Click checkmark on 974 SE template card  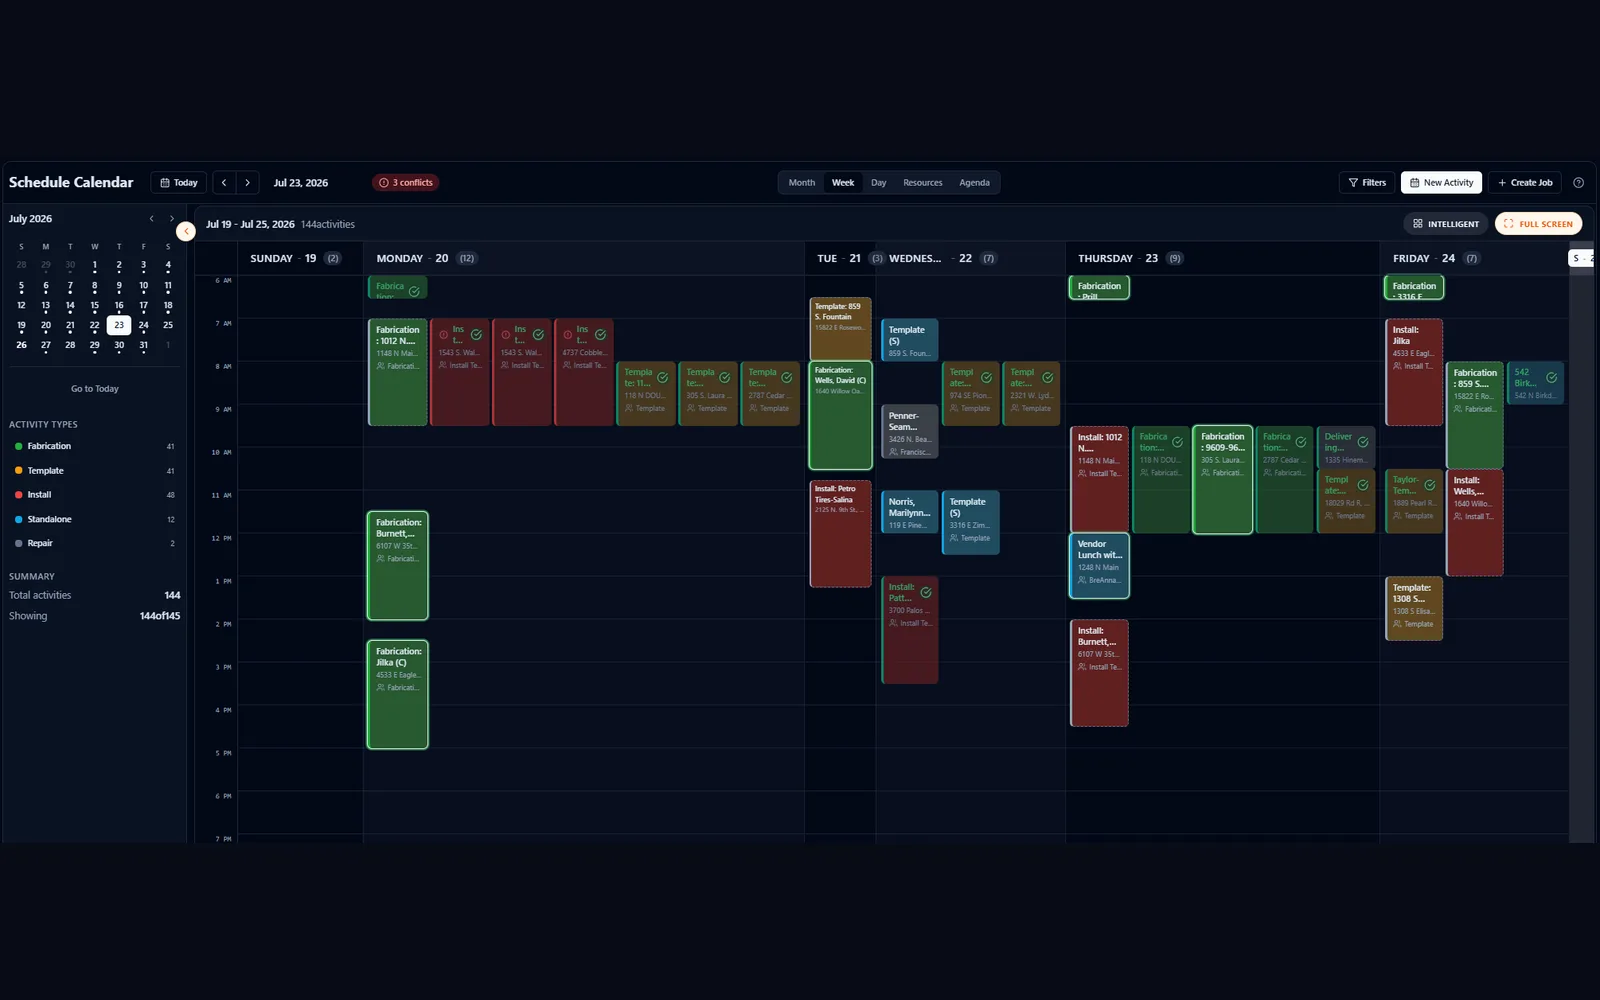[x=986, y=378]
